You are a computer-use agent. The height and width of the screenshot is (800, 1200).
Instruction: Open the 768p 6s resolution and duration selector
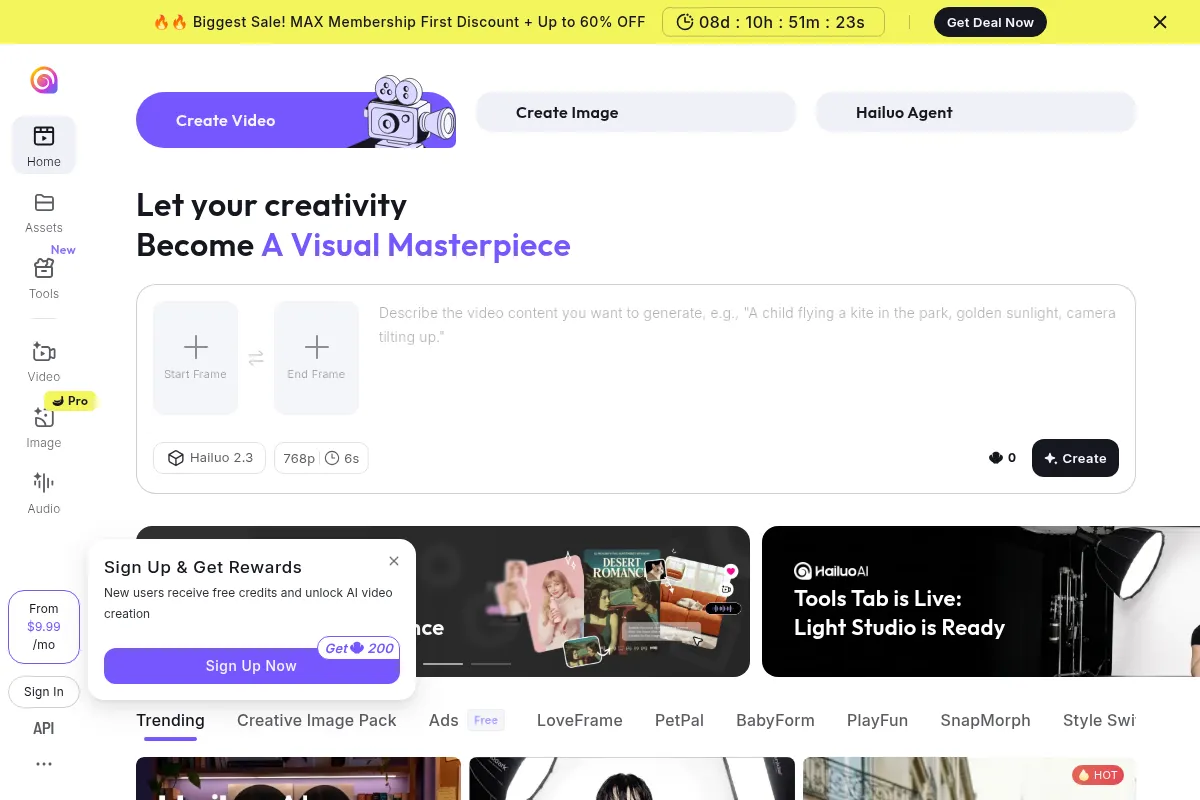321,458
